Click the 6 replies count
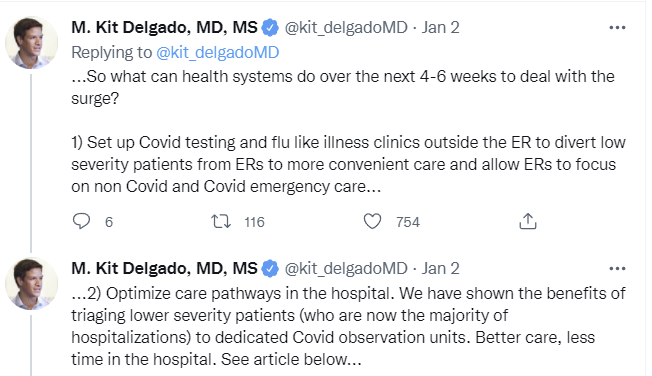 pyautogui.click(x=109, y=222)
